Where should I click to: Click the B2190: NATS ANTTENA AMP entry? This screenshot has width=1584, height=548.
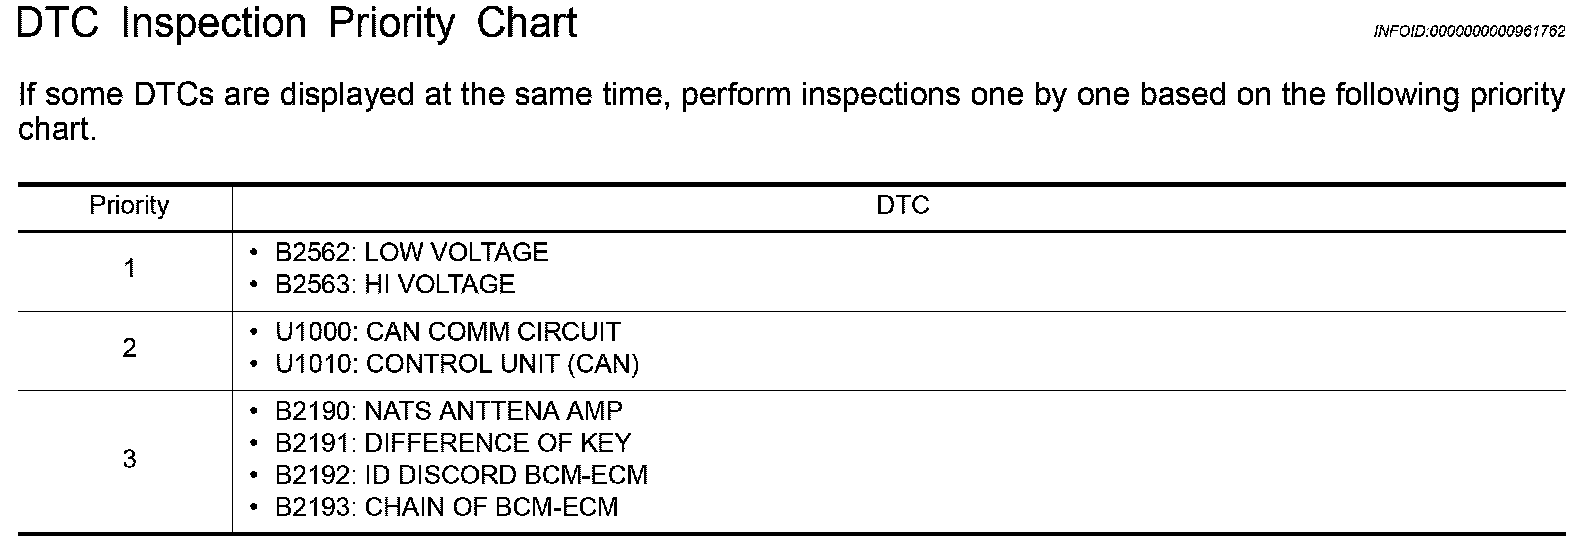tap(449, 410)
